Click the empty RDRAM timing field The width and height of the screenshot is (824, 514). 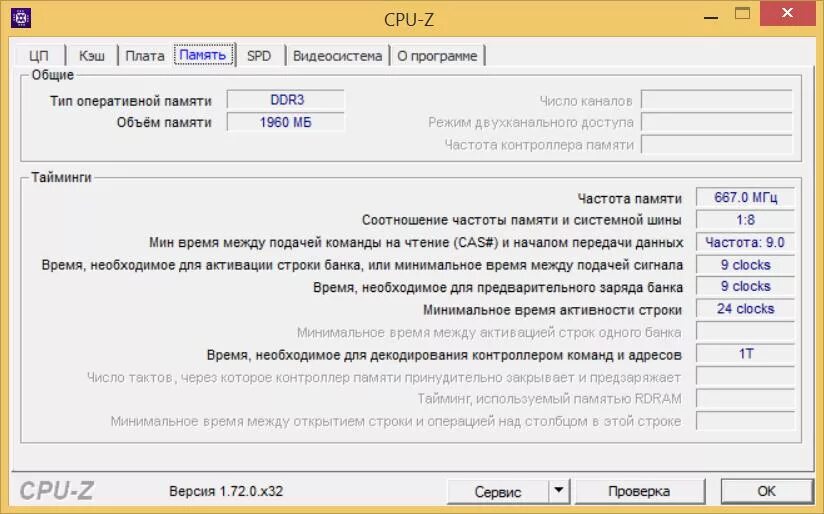tap(745, 398)
